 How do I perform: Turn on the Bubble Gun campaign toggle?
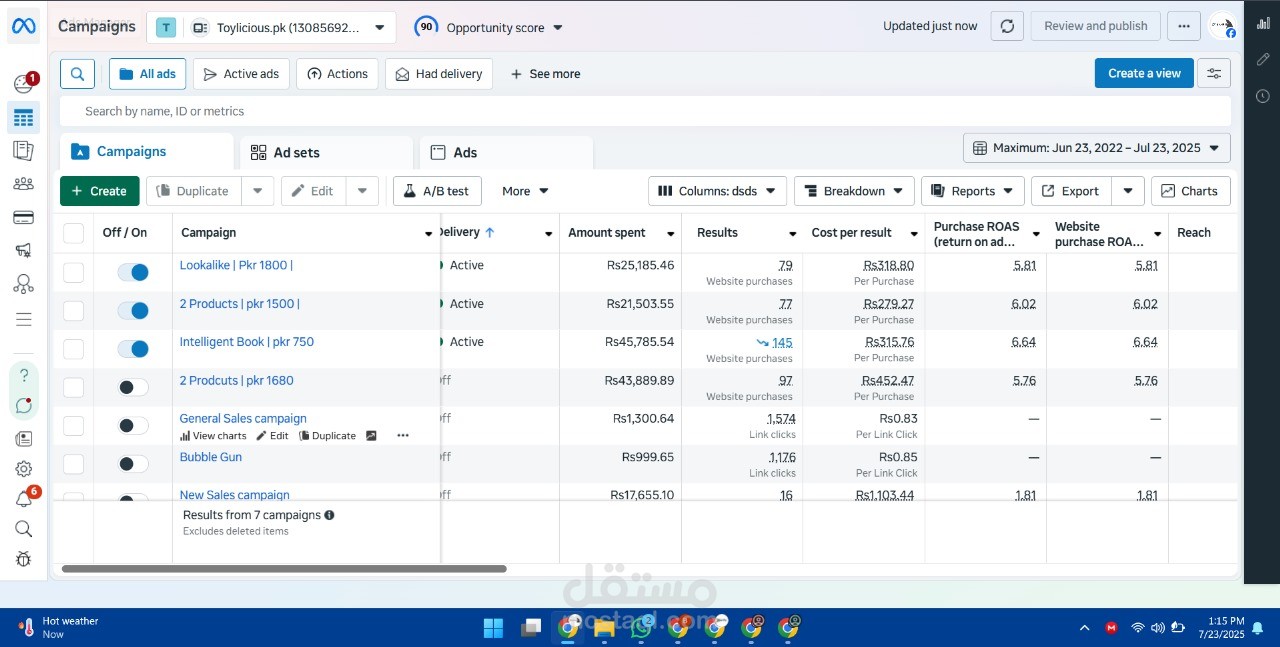coord(133,464)
